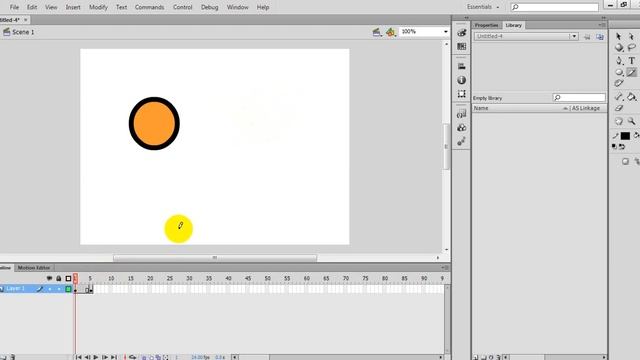Select the Lasso tool

click(632, 48)
